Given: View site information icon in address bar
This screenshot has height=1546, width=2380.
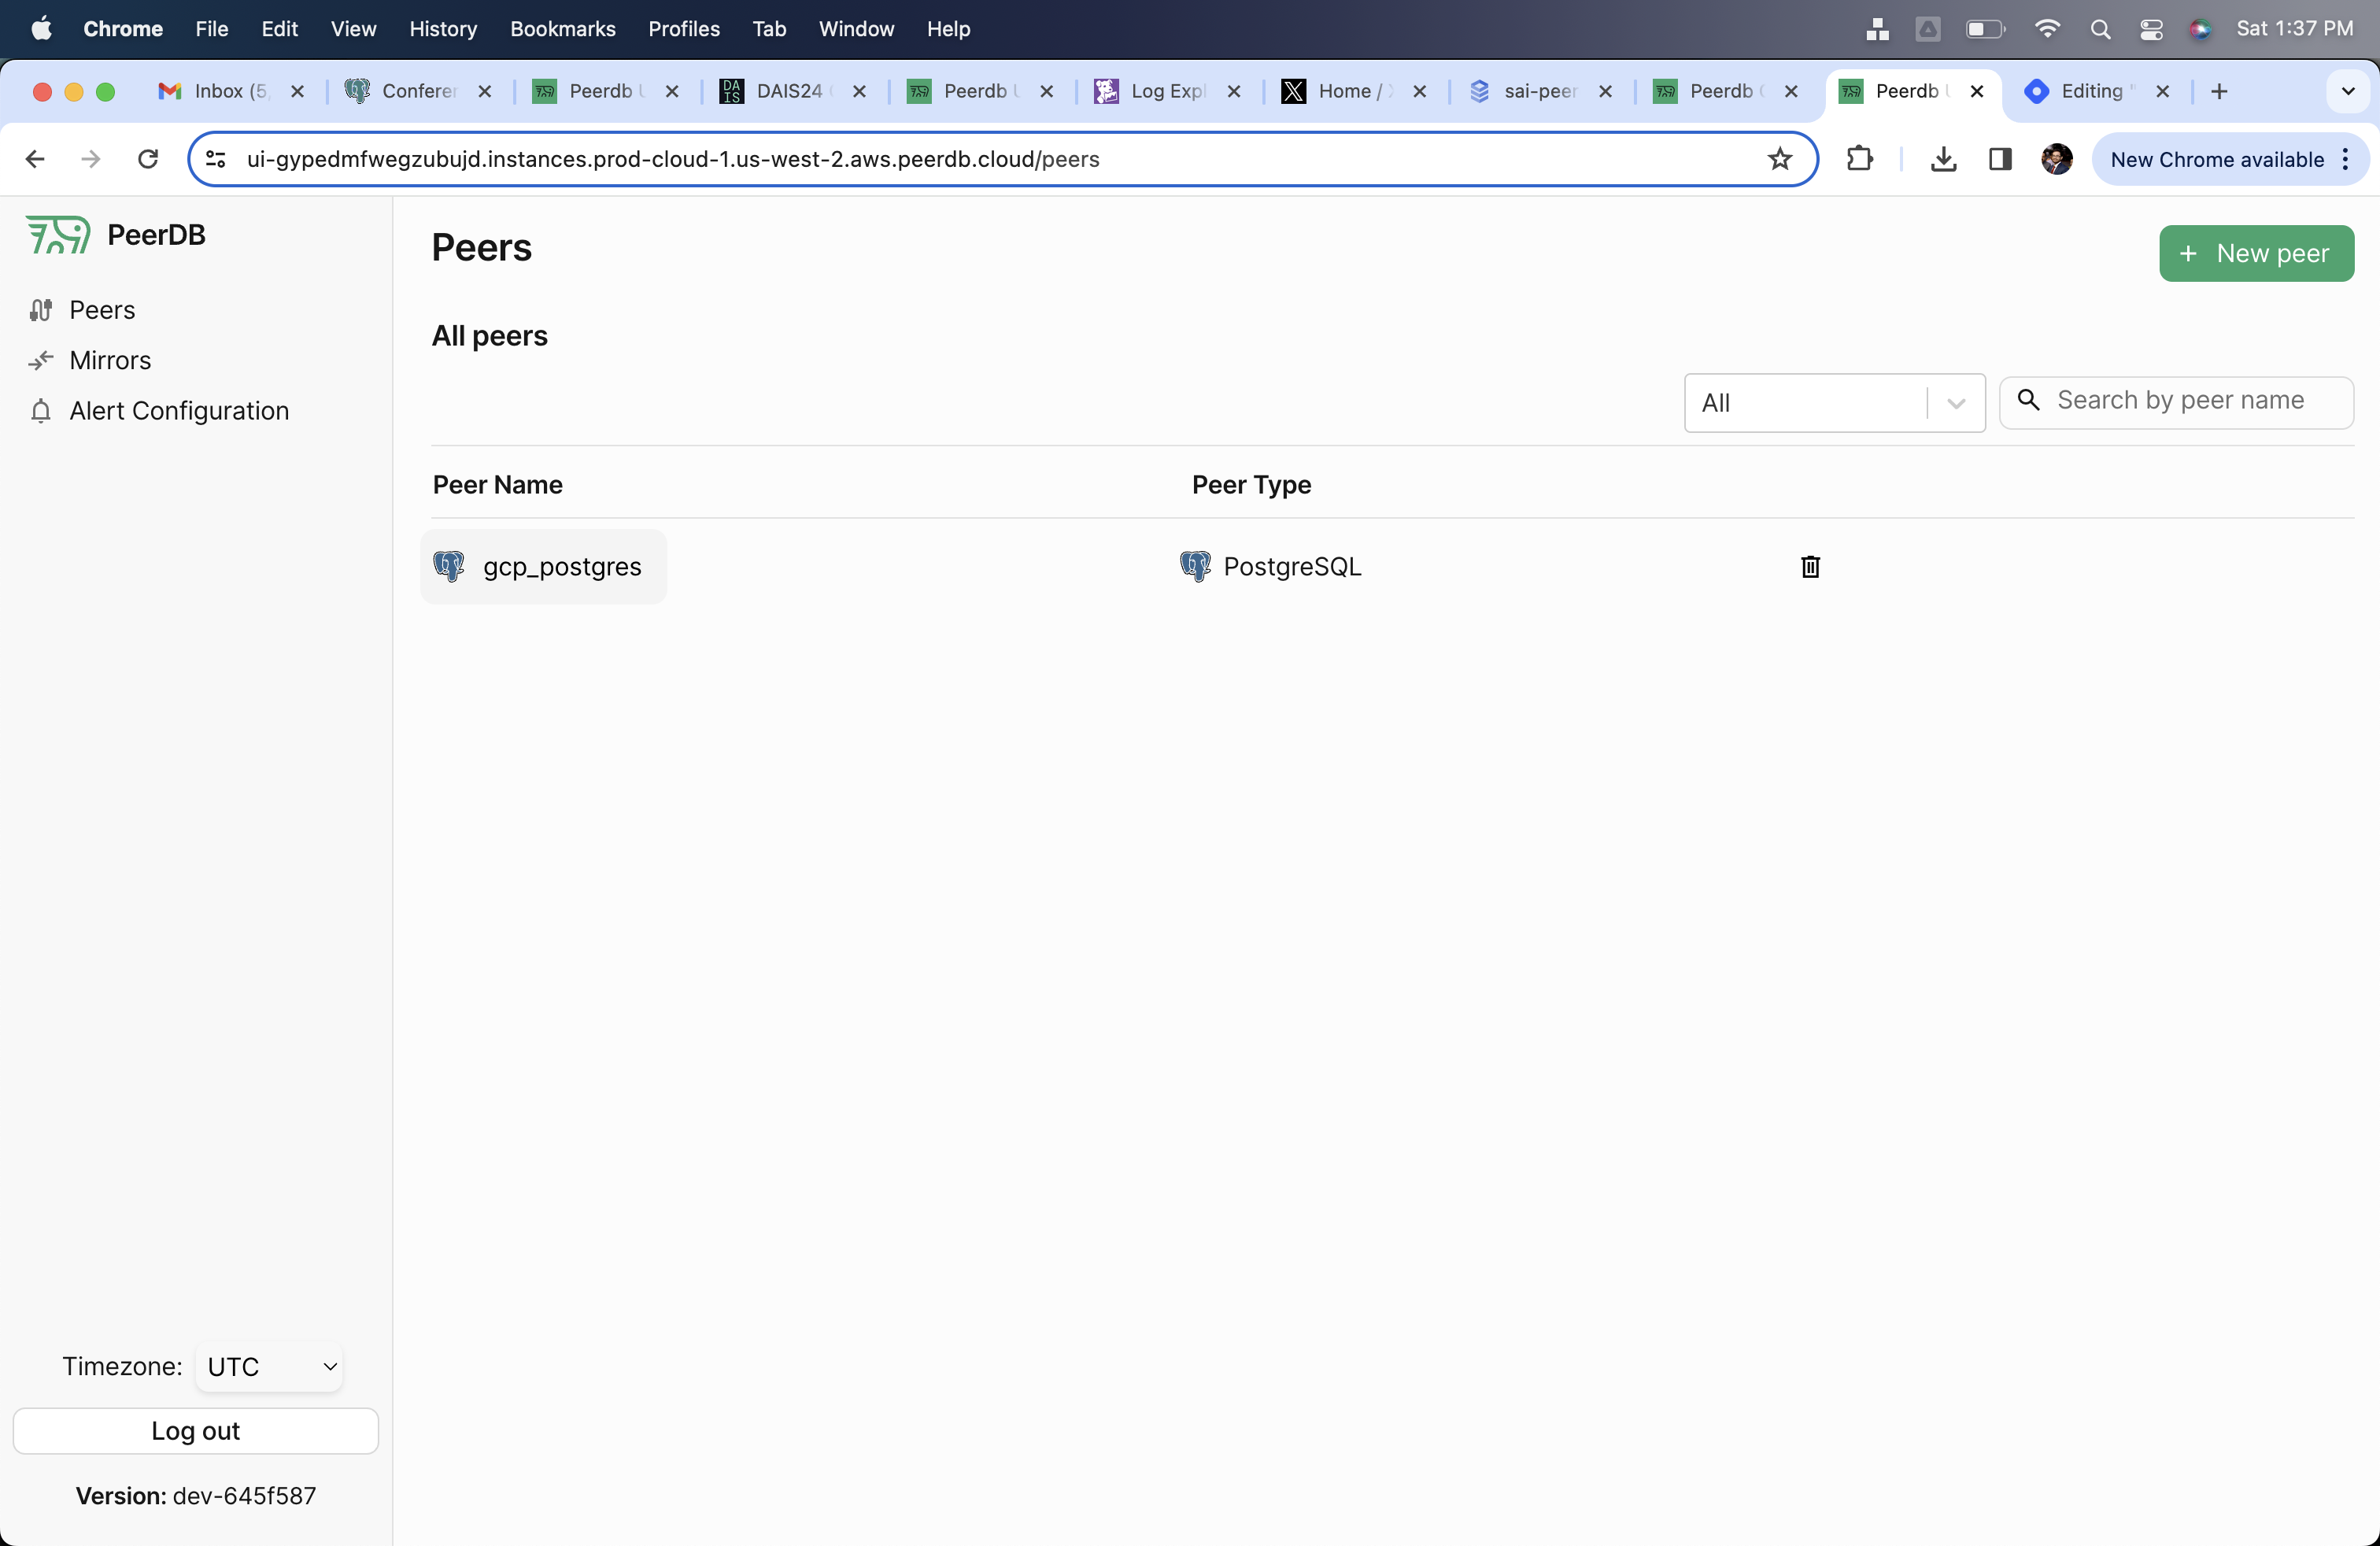Looking at the screenshot, I should [x=216, y=159].
